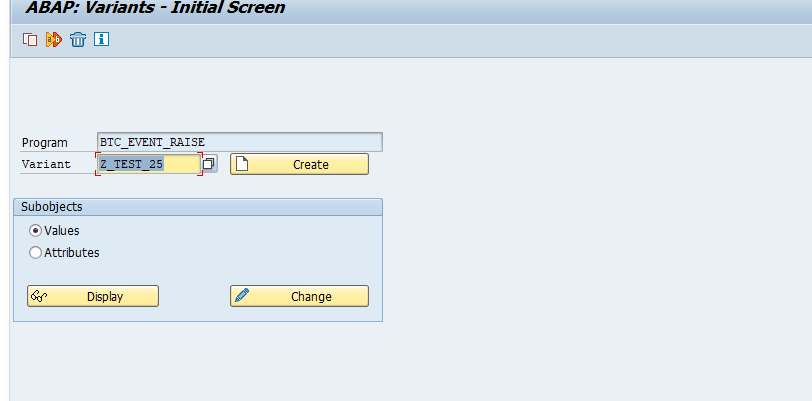Click the Delete variant trash icon

tap(78, 39)
